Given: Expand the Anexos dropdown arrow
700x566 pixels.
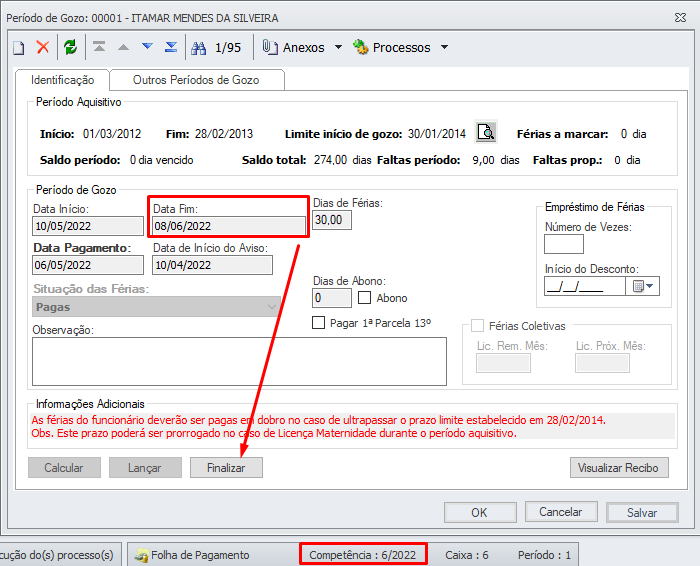Looking at the screenshot, I should [x=338, y=47].
